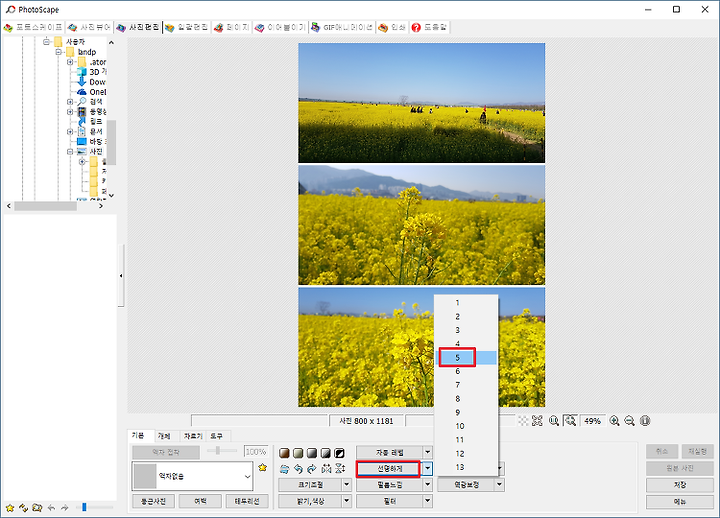Image resolution: width=720 pixels, height=518 pixels.
Task: Click the 자동 레벨 auto level button
Action: coord(389,452)
